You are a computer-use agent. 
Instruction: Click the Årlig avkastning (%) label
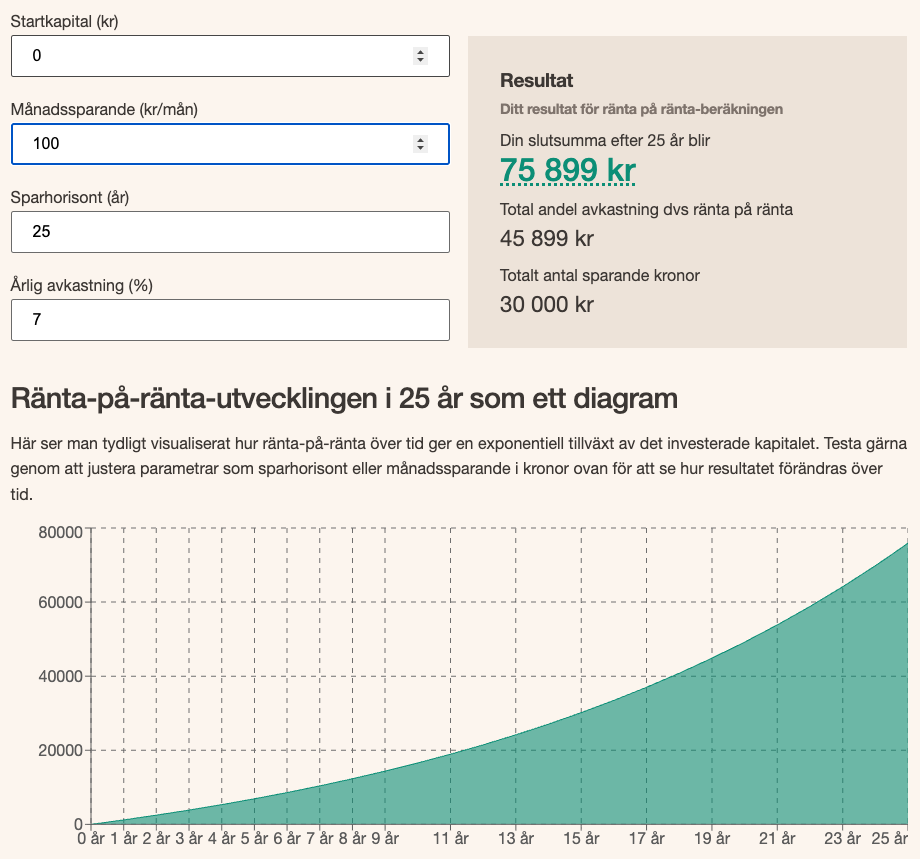pyautogui.click(x=81, y=285)
